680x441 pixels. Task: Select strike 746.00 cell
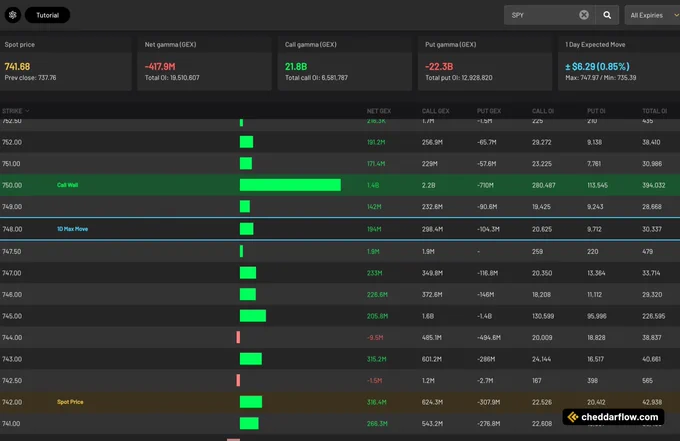pyautogui.click(x=12, y=294)
